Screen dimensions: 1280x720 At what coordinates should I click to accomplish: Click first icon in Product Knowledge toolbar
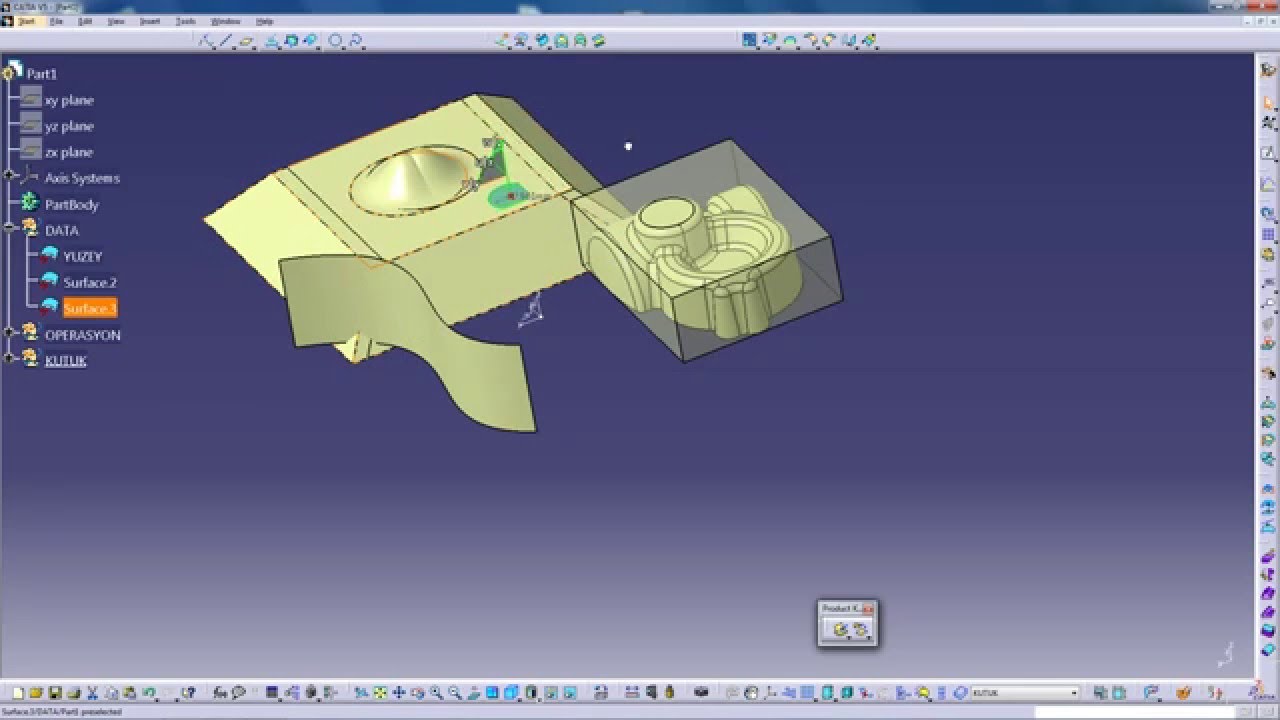click(840, 629)
